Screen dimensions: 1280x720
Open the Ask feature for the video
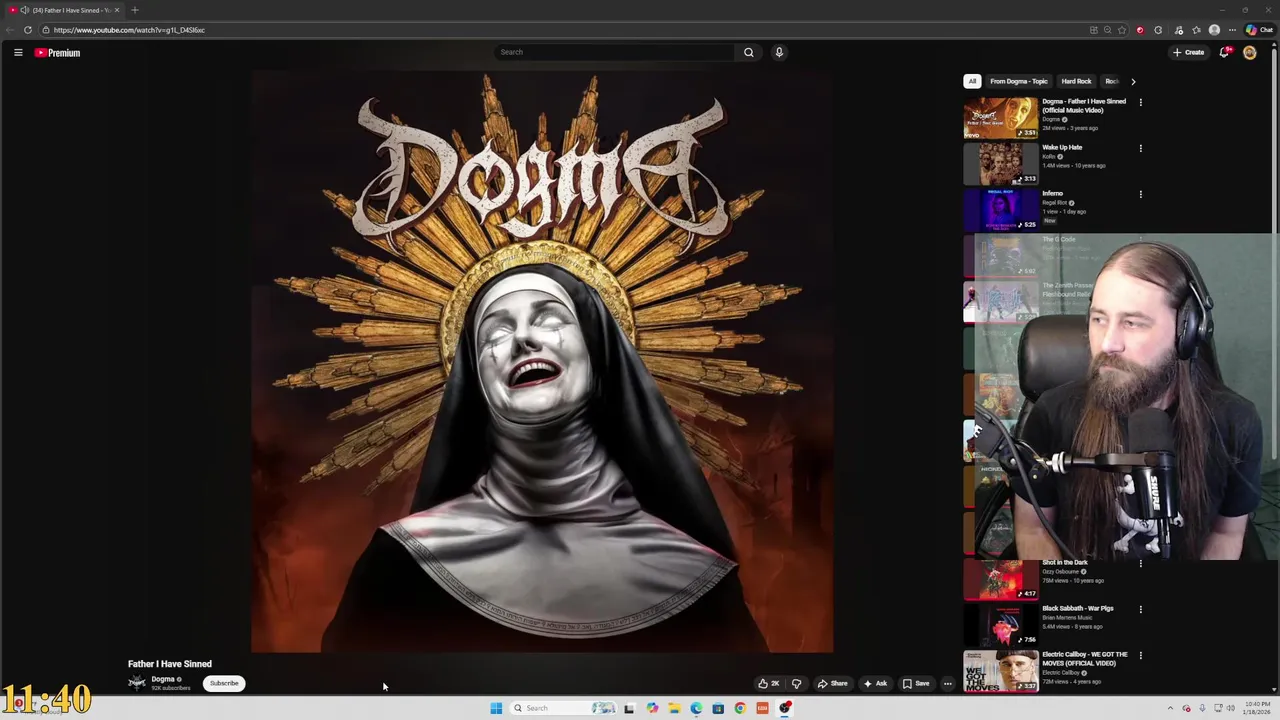click(x=875, y=684)
